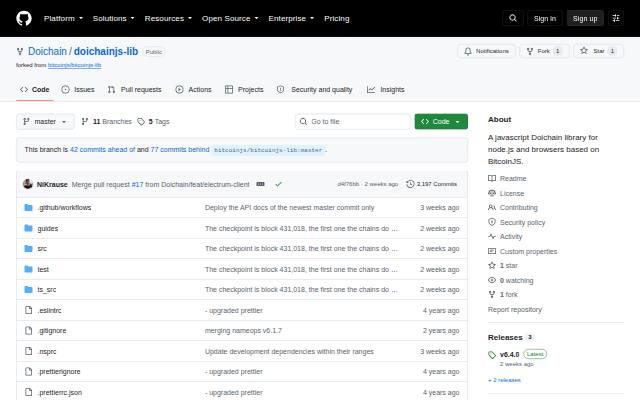Open the .eslintrc file

[49, 311]
